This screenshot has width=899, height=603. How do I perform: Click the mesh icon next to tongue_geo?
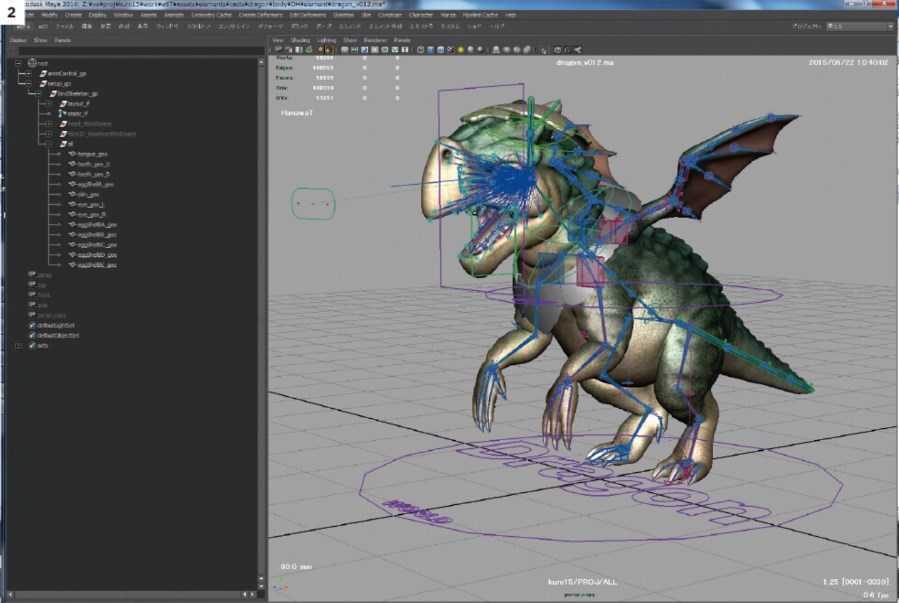[73, 153]
